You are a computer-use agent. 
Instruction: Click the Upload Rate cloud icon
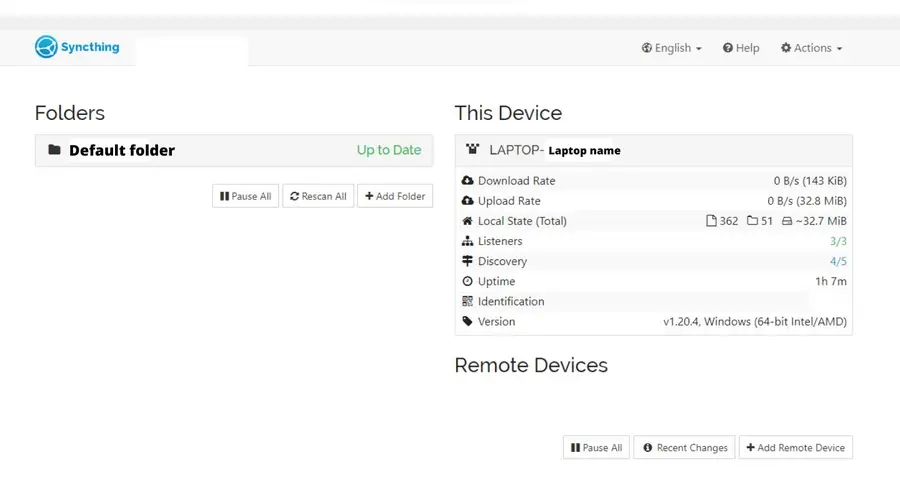pyautogui.click(x=467, y=201)
